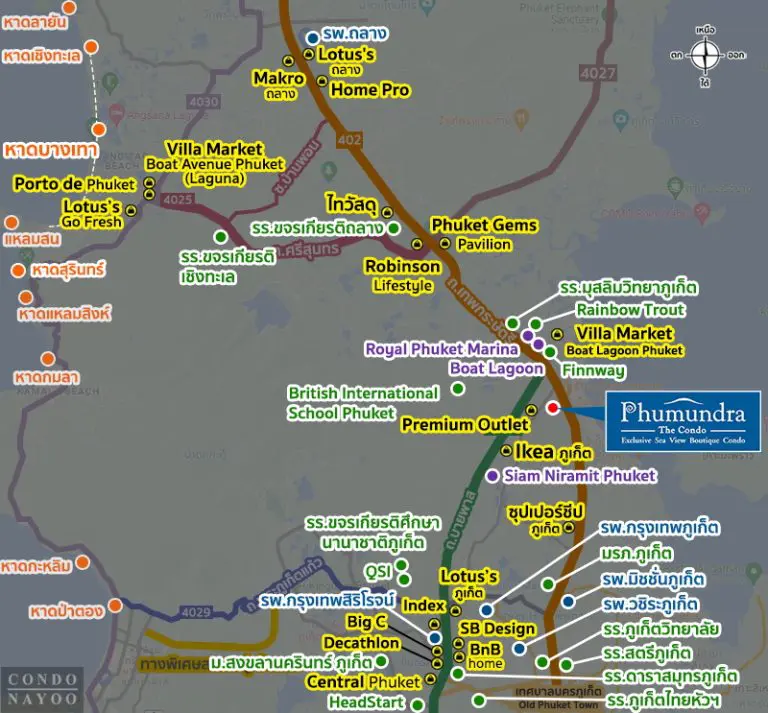
Task: Click the orange marker above หาดบางเทา
Action: click(x=99, y=129)
